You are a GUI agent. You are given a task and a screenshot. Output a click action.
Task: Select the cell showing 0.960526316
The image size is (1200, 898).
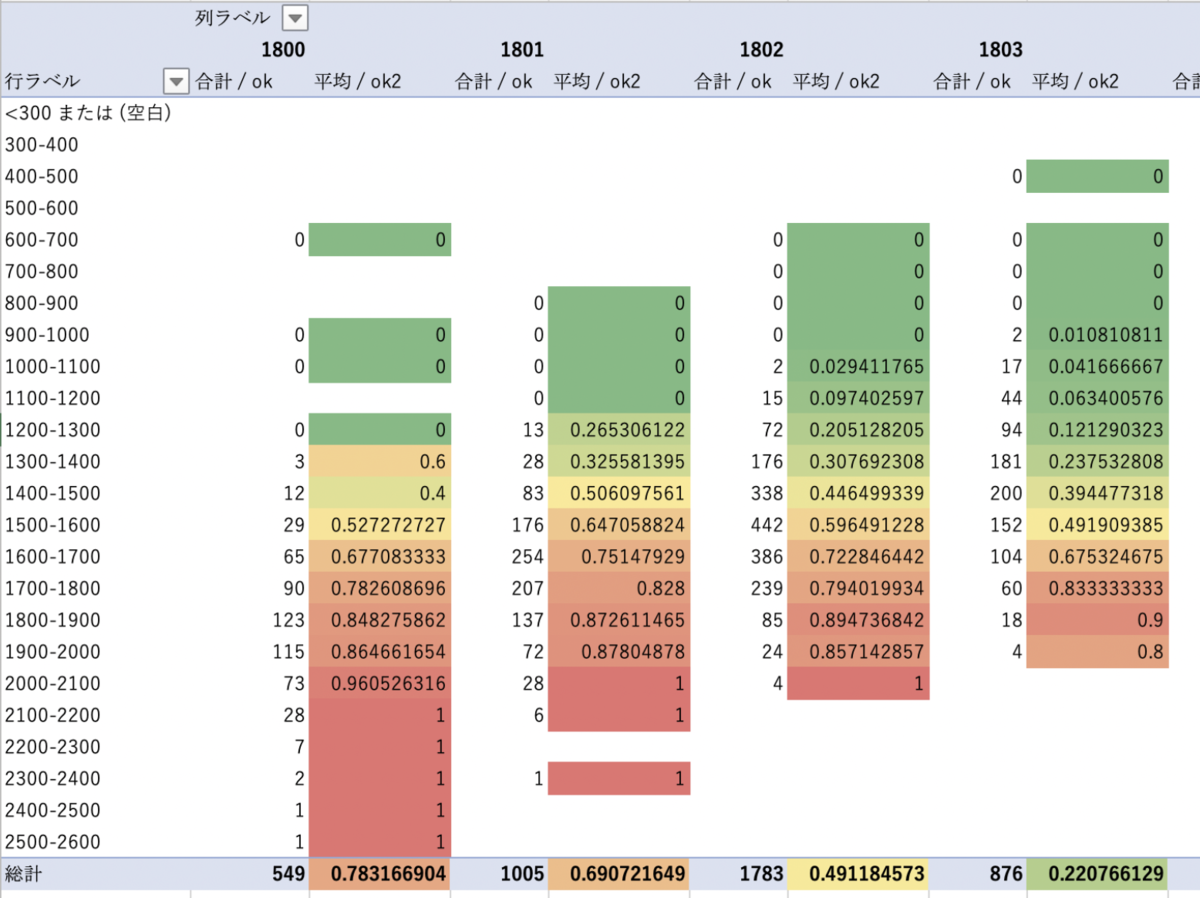point(380,683)
